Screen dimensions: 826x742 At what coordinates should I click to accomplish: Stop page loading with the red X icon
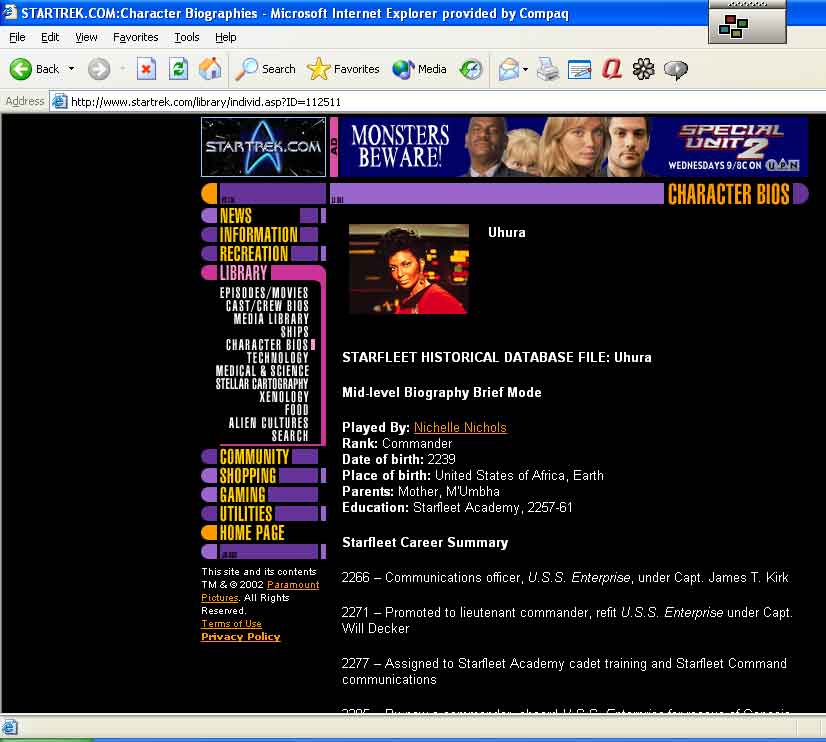coord(146,69)
